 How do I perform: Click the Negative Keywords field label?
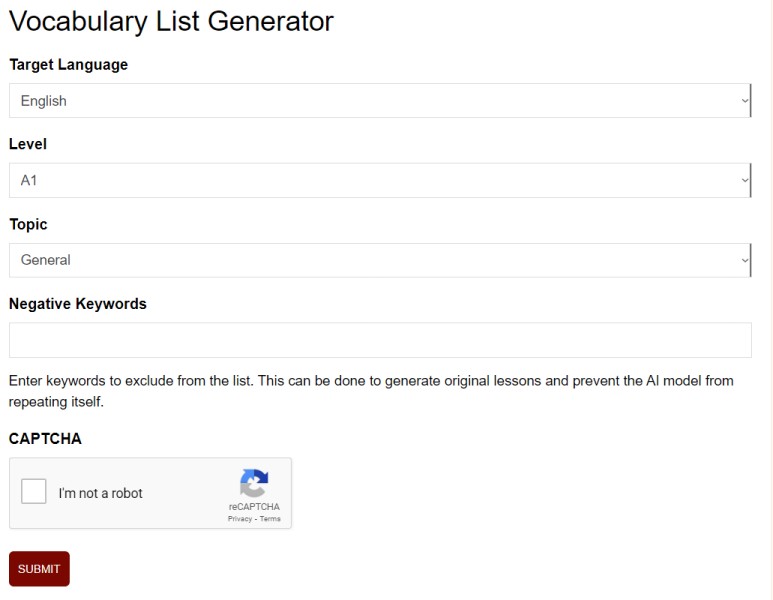[78, 304]
